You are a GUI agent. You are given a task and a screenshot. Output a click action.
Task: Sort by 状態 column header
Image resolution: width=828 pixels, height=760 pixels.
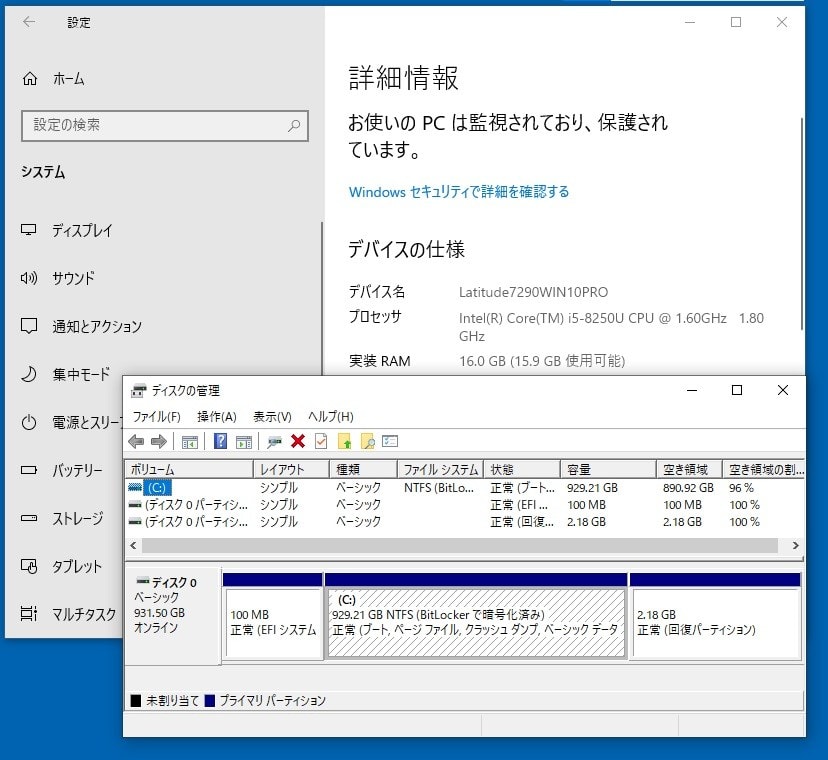[522, 469]
